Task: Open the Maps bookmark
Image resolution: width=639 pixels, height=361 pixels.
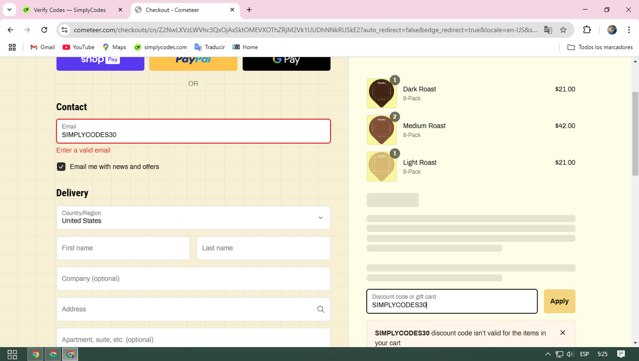Action: (114, 47)
